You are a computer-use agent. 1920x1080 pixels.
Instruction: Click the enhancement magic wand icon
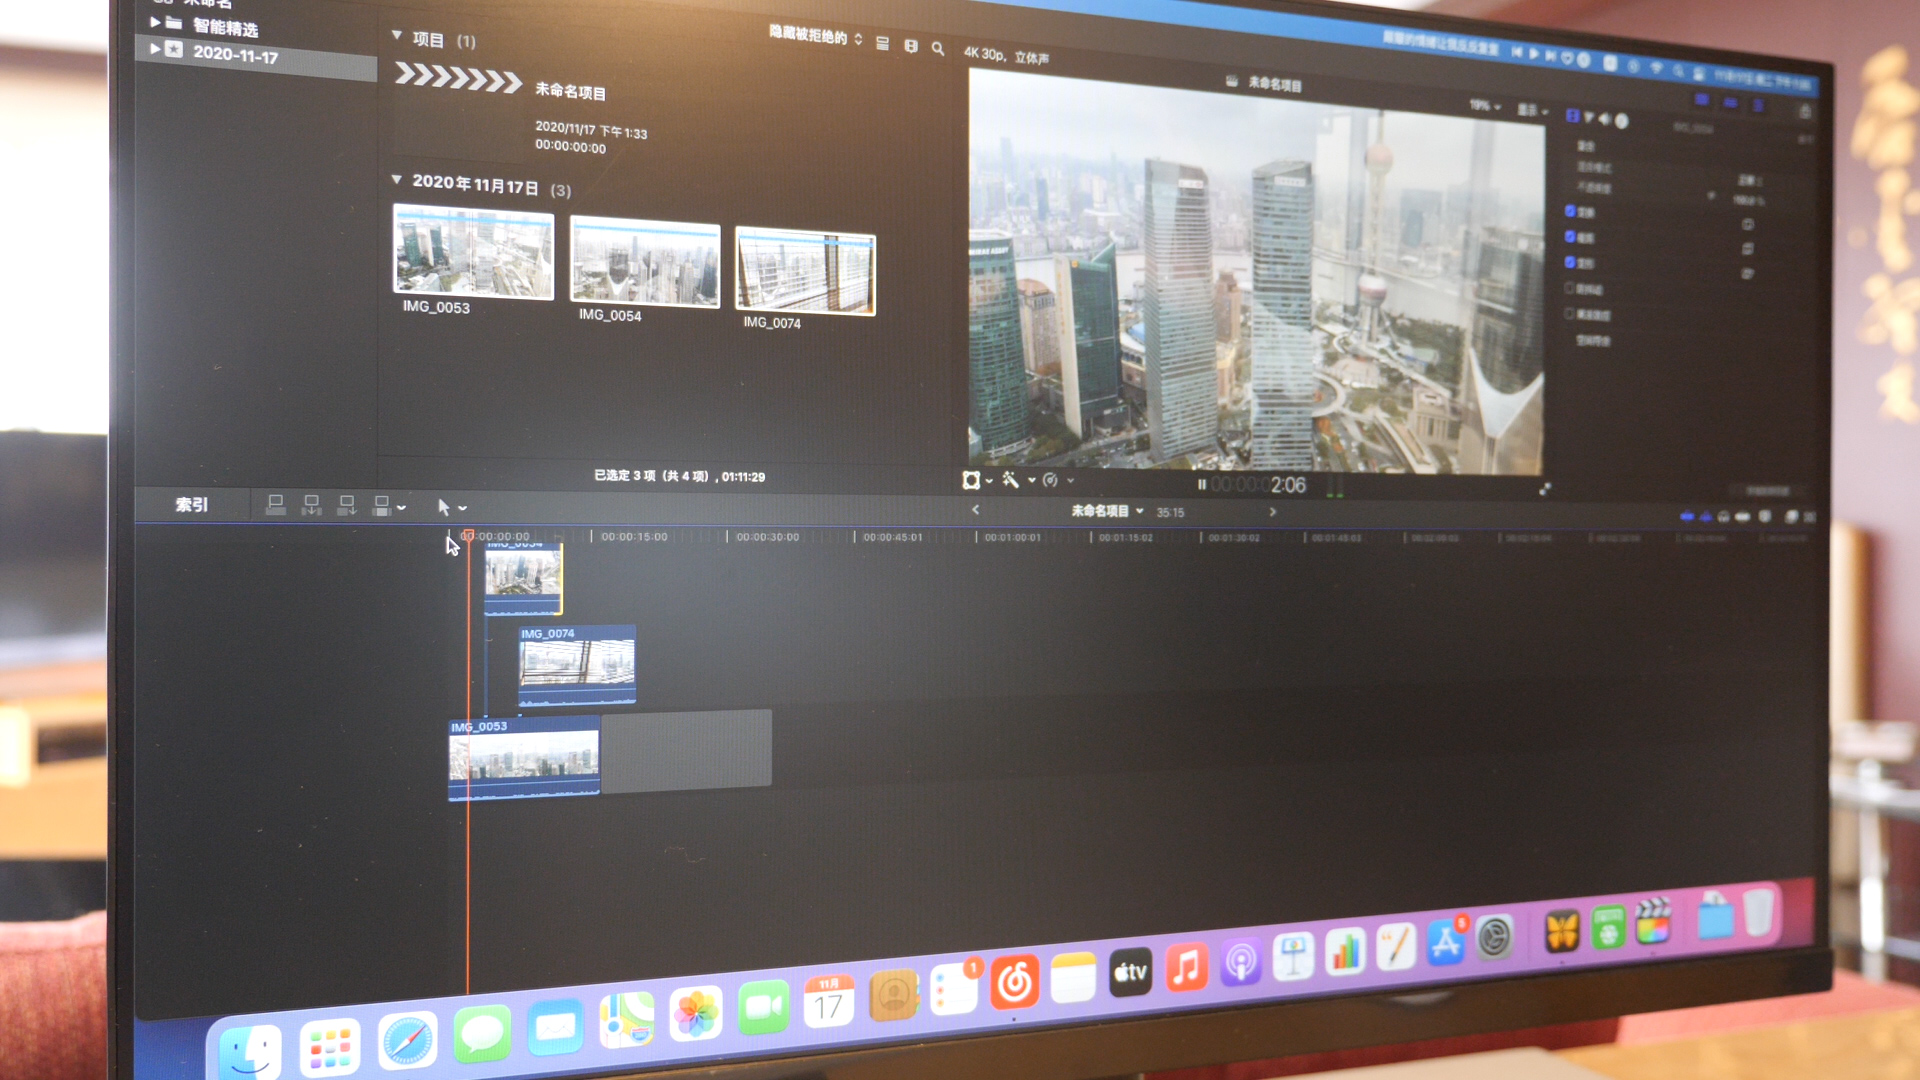tap(1011, 481)
